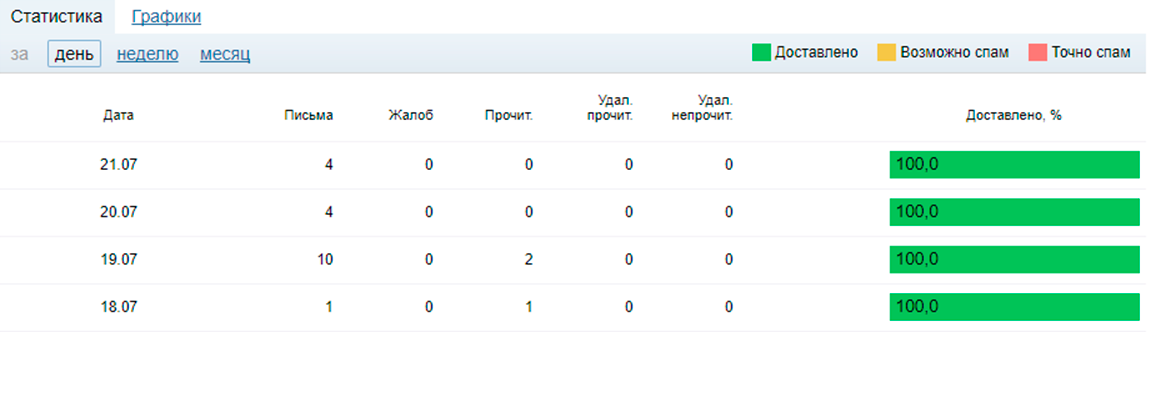Click the Прочит. column header
This screenshot has width=1161, height=402.
[509, 115]
